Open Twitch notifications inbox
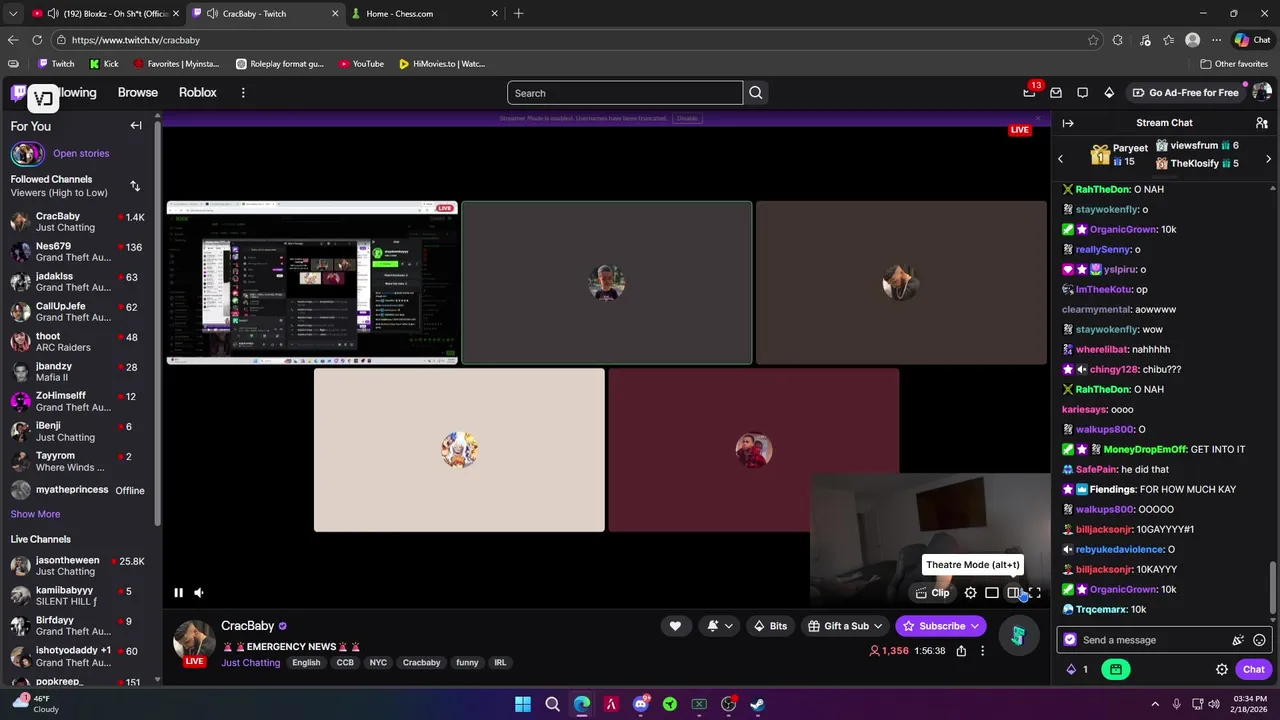 click(x=1055, y=92)
